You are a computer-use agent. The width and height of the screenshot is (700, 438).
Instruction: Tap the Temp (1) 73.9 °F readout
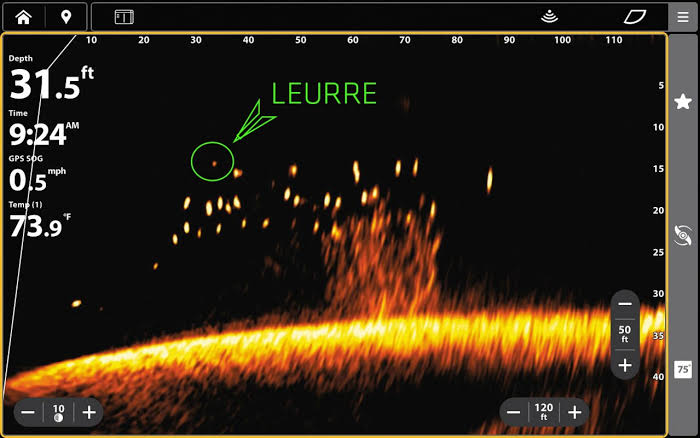point(40,220)
